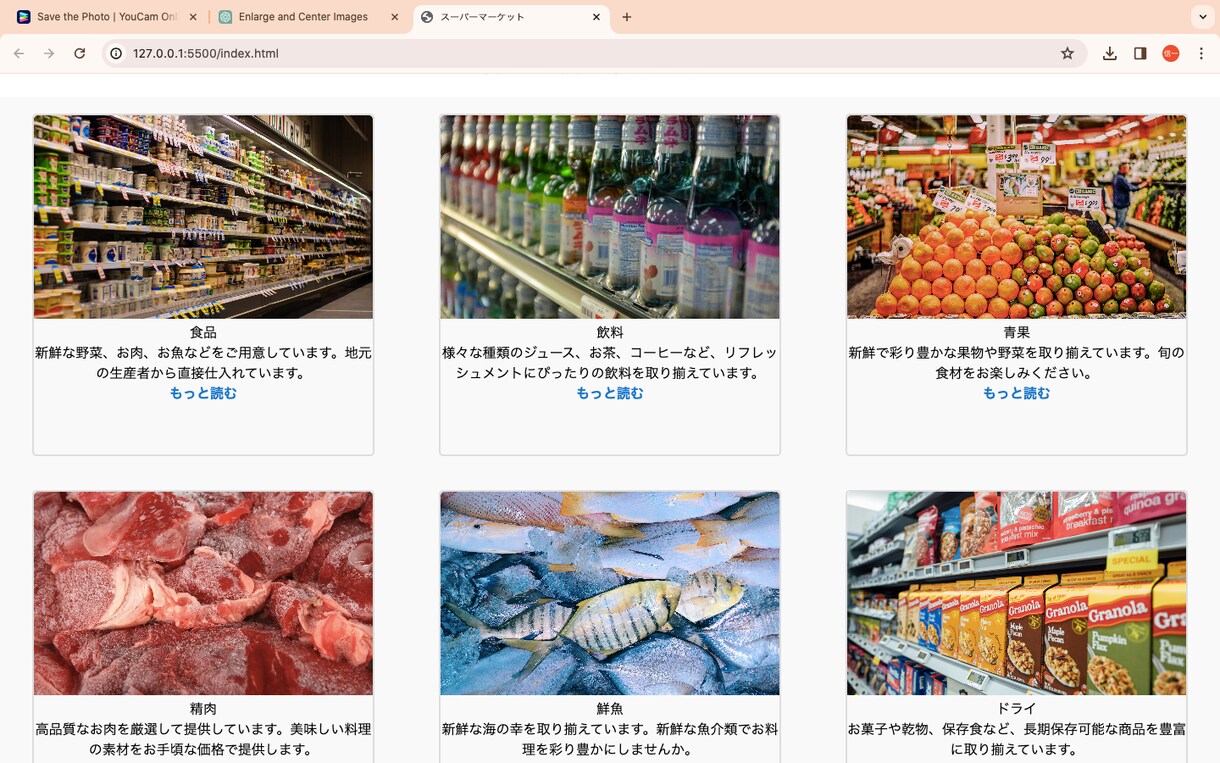Go back to the previous page
The height and width of the screenshot is (763, 1220).
coord(19,53)
